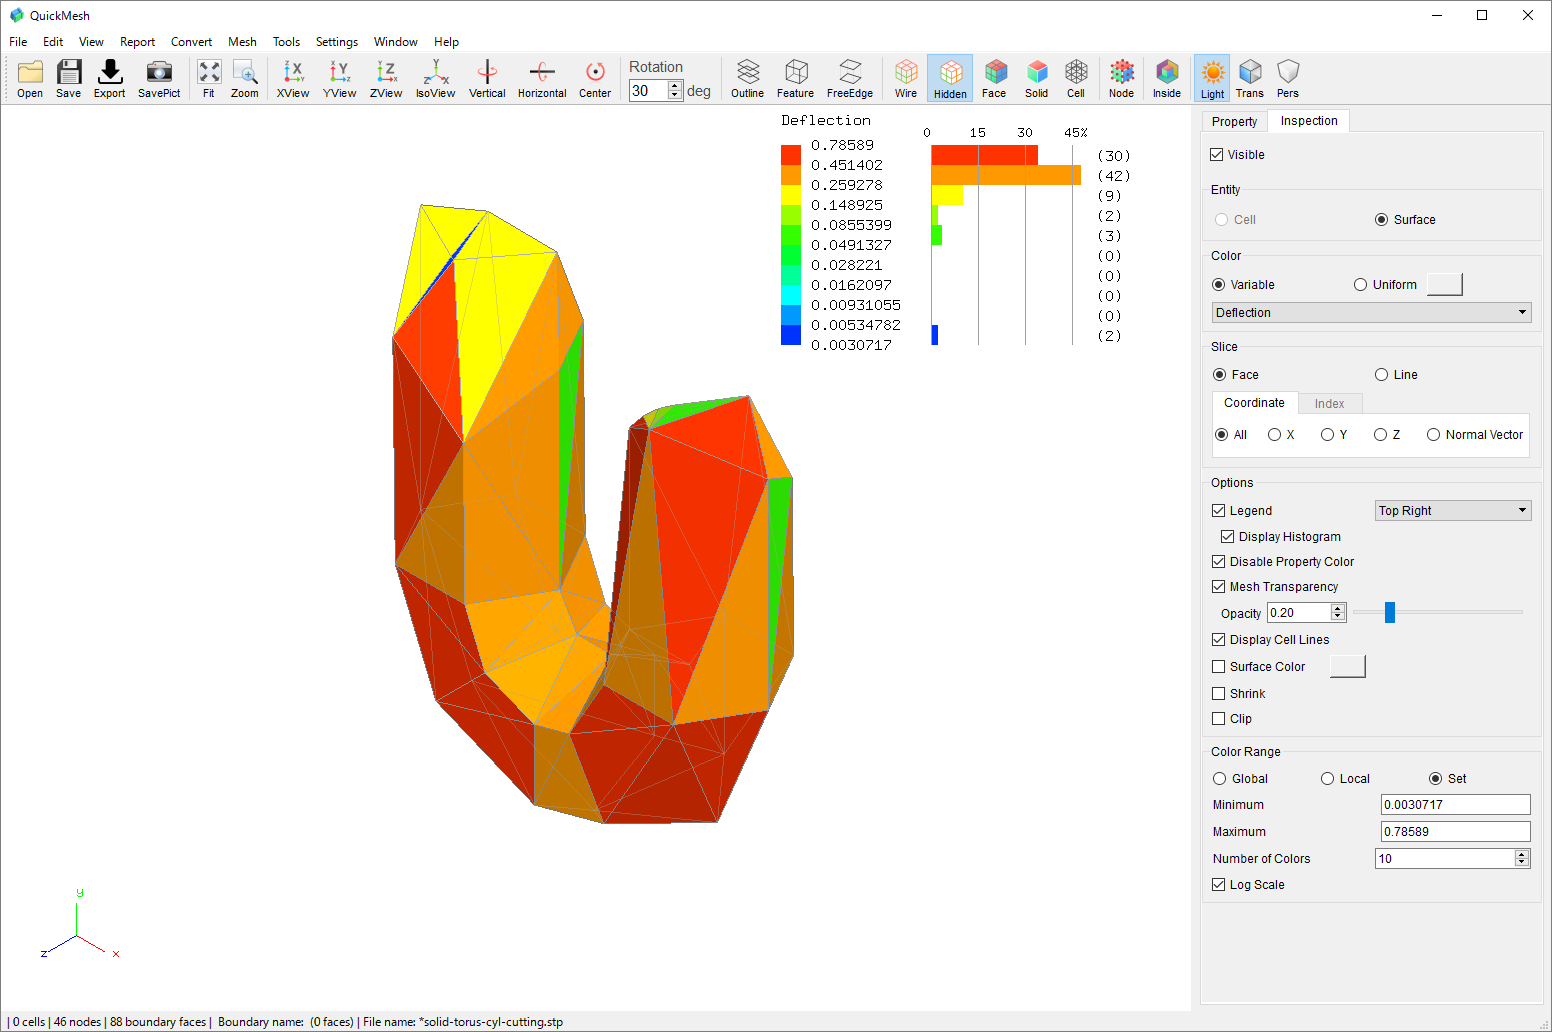1552x1032 pixels.
Task: Increase Opacity value stepper
Action: click(1338, 609)
